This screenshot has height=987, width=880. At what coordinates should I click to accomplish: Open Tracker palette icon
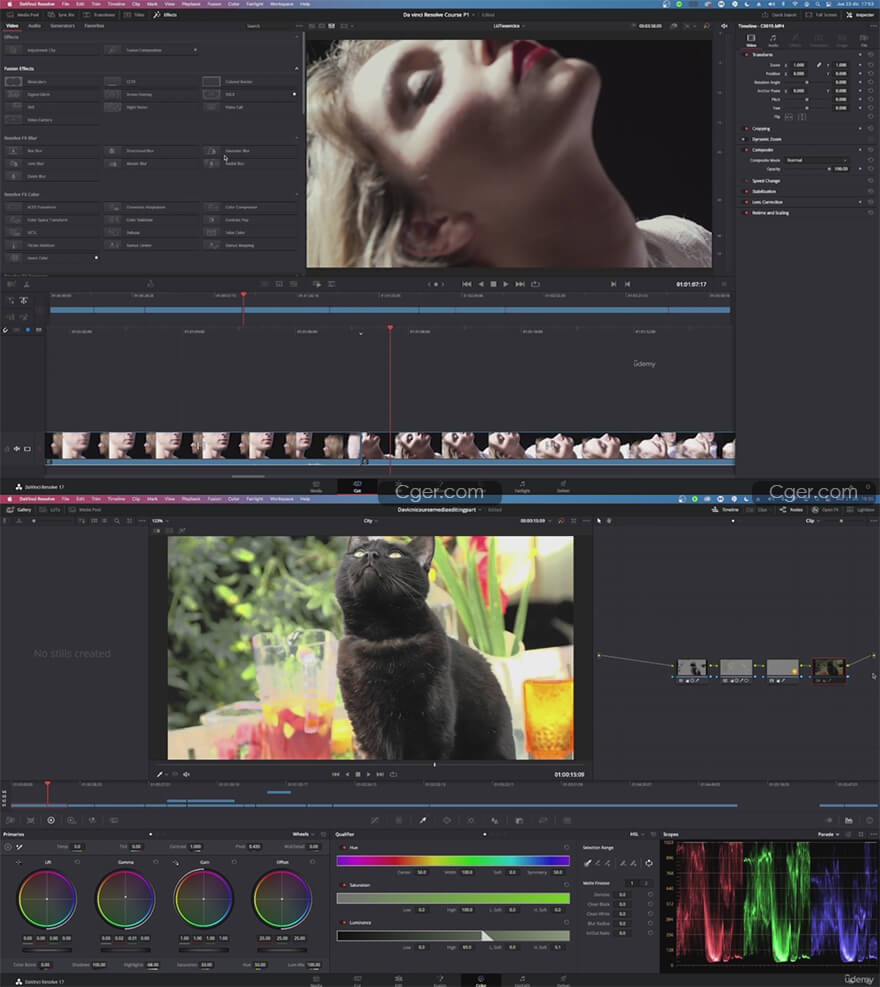click(470, 820)
